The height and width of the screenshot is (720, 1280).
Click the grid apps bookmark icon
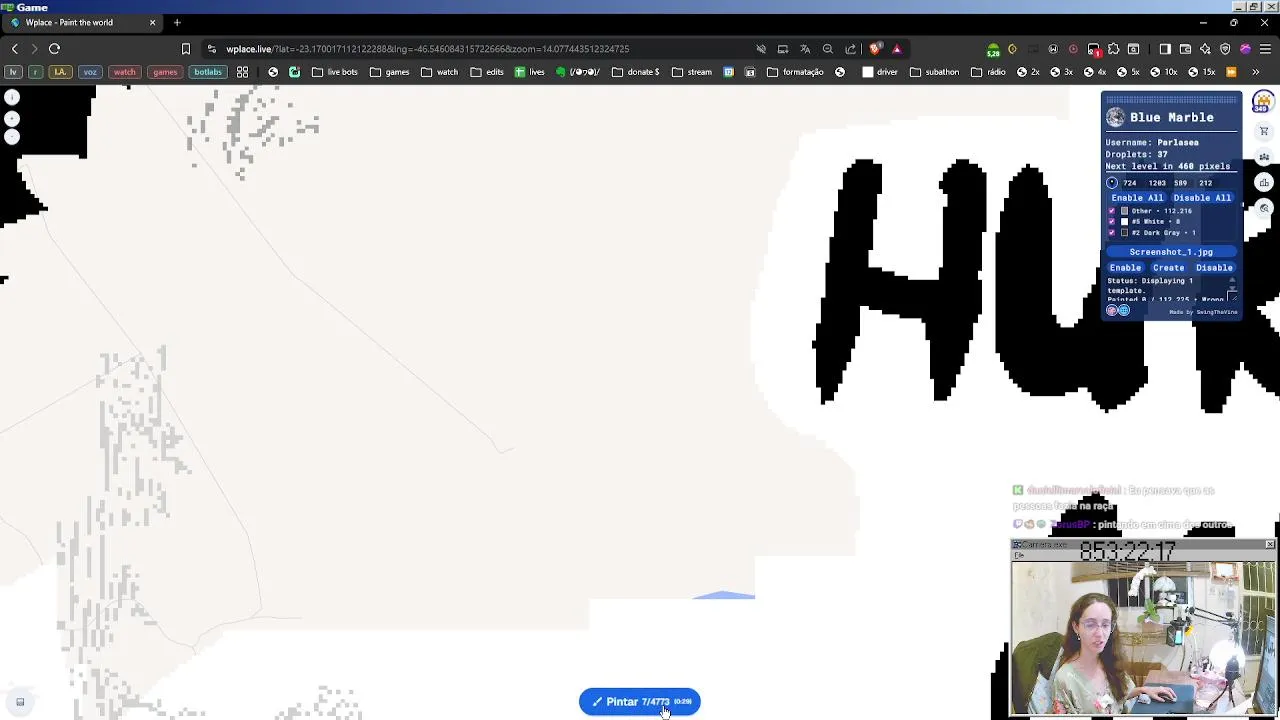[242, 72]
